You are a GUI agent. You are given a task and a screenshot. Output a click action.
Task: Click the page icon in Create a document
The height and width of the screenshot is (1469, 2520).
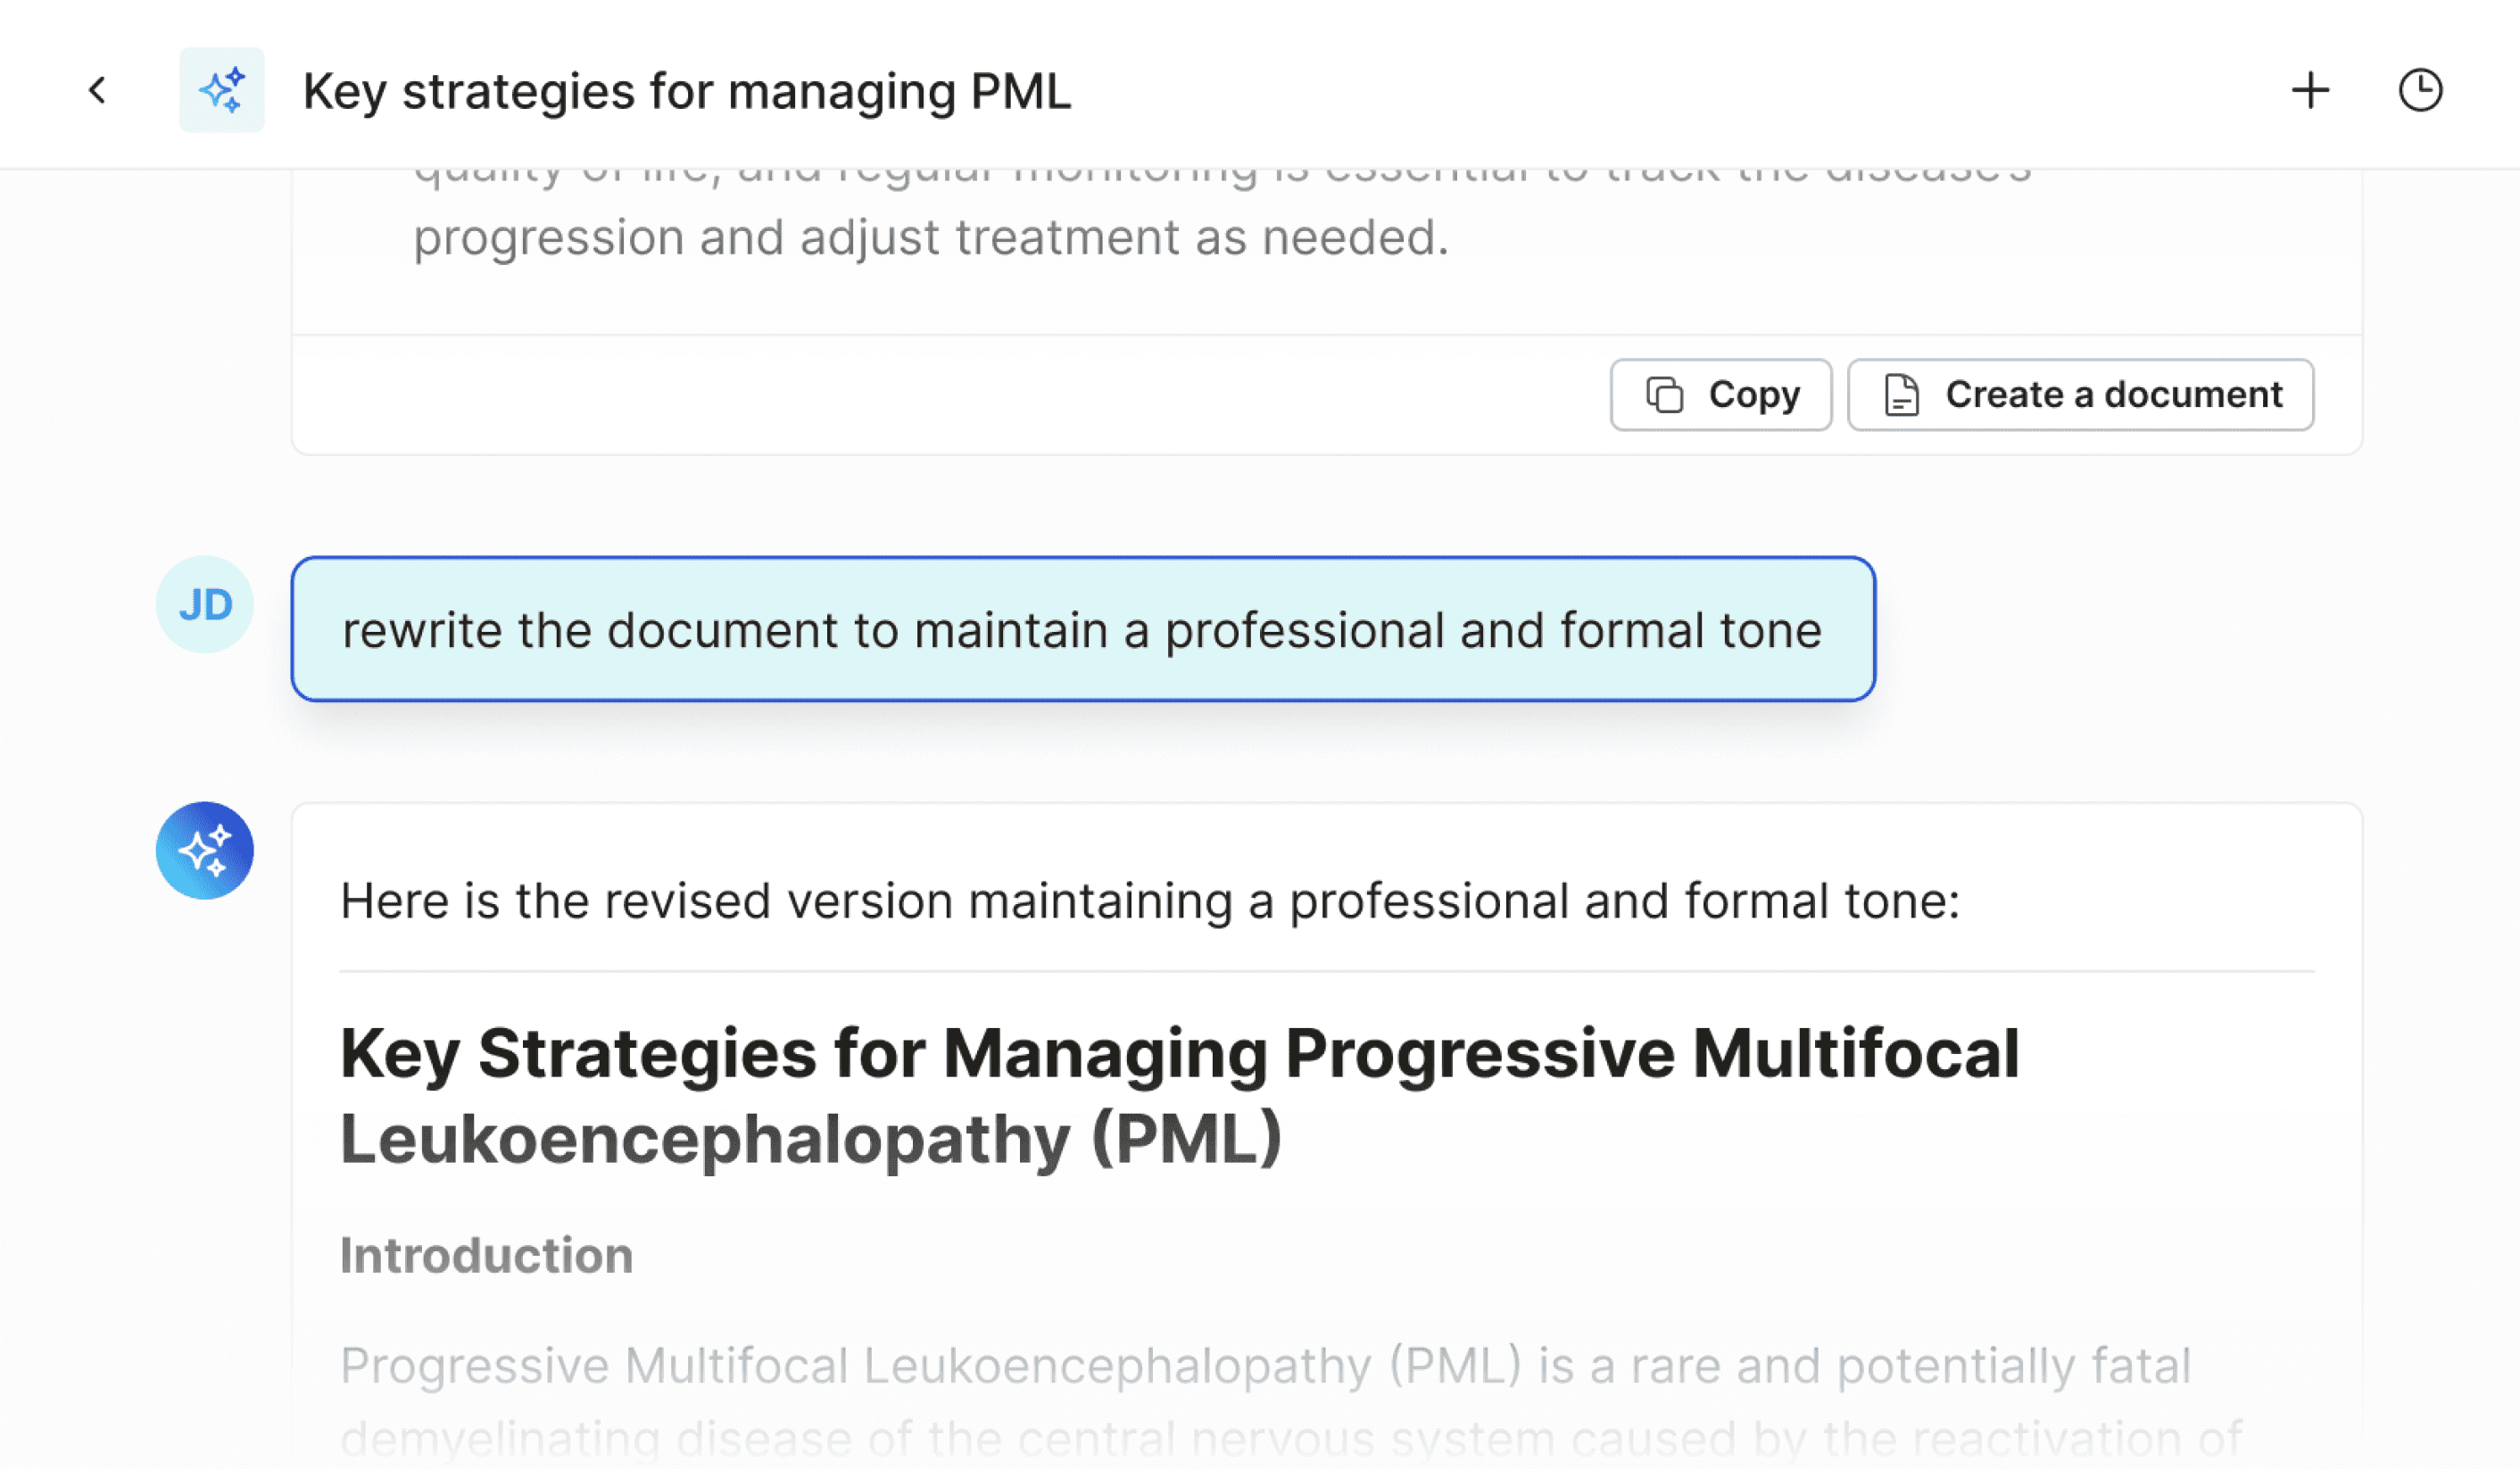(1901, 395)
